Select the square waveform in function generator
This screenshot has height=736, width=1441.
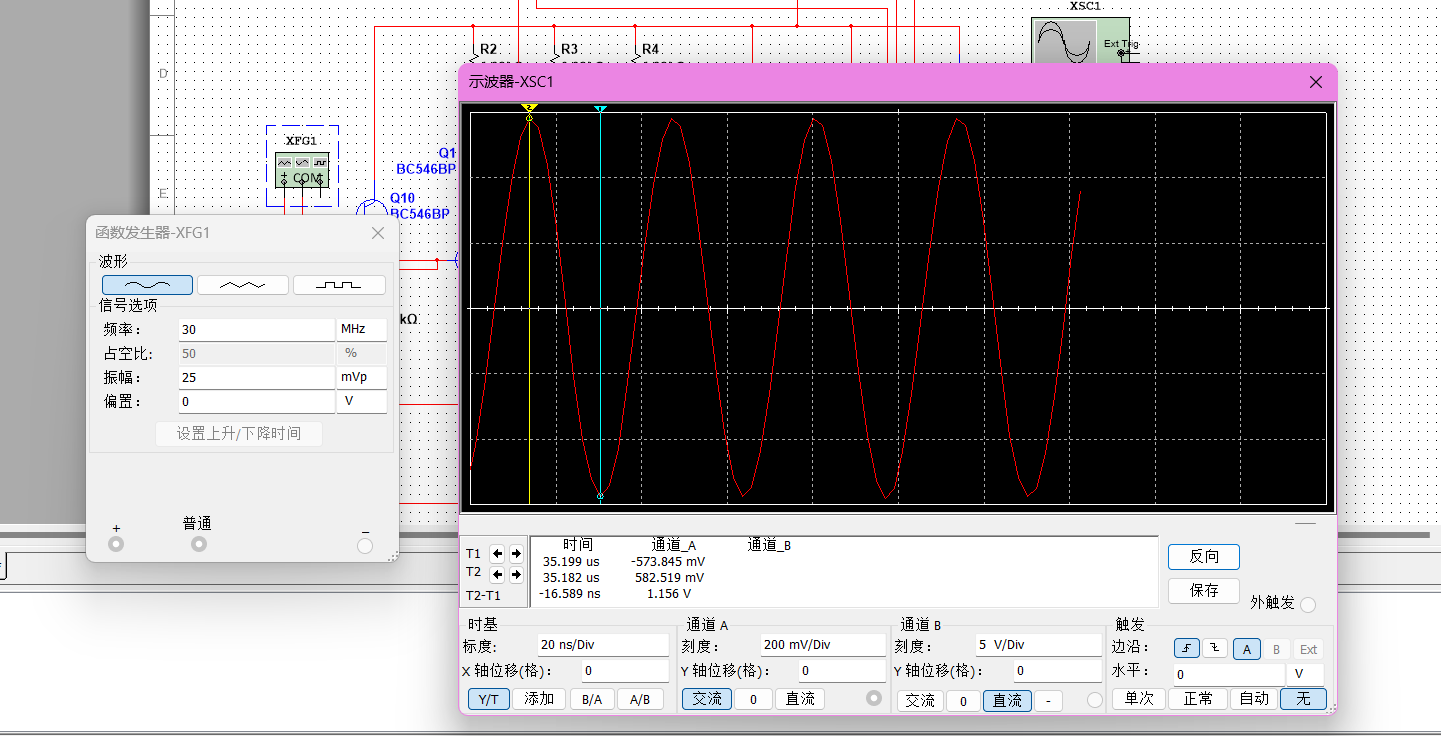tap(339, 285)
